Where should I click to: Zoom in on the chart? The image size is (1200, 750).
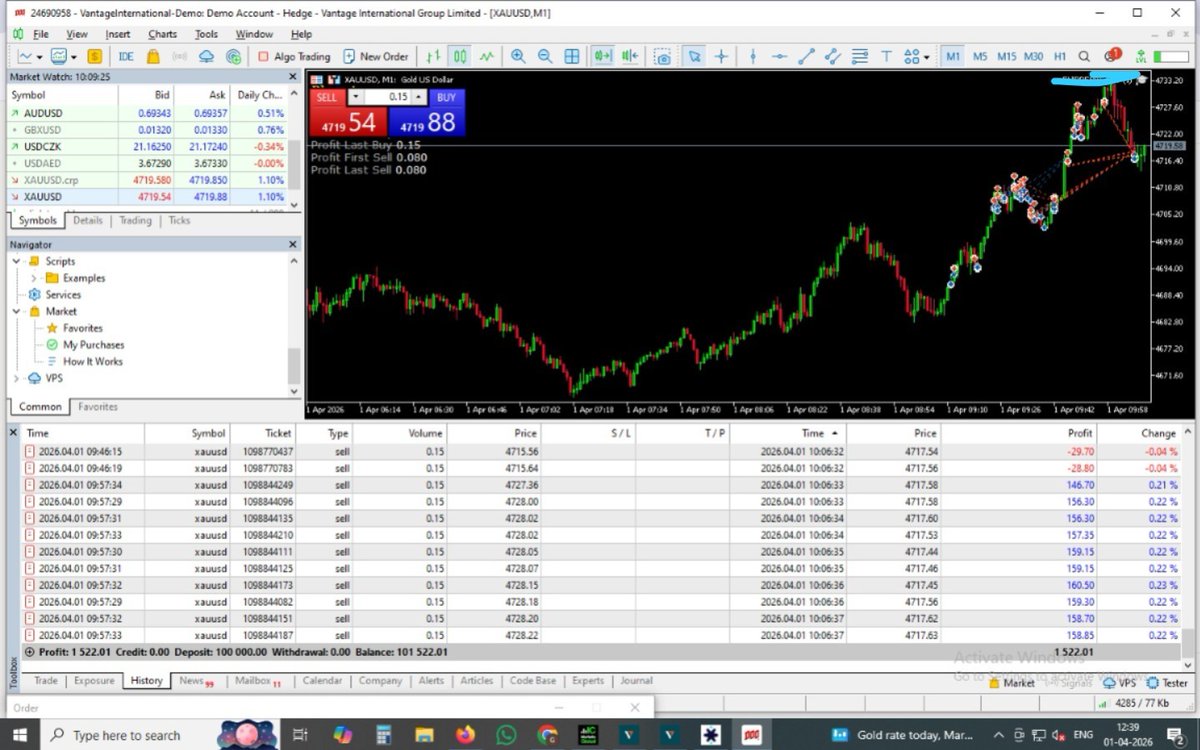(518, 57)
